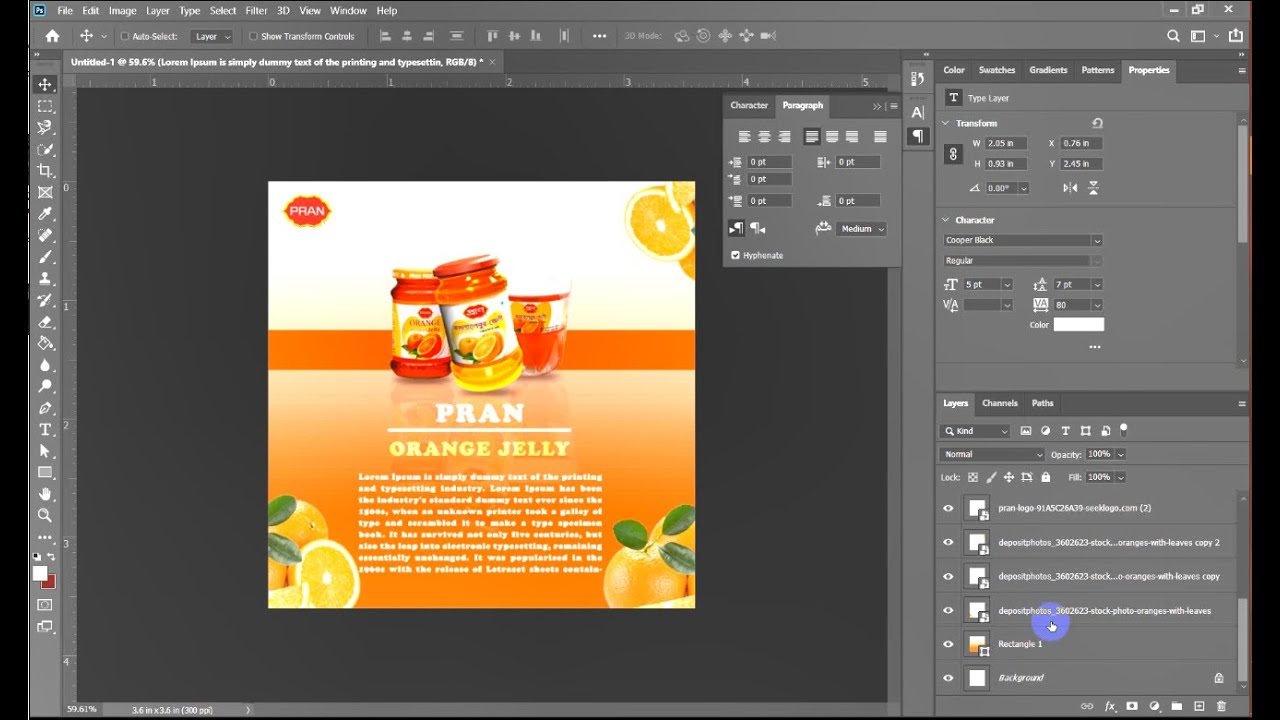Select the Lasso tool
1280x720 pixels.
[45, 128]
